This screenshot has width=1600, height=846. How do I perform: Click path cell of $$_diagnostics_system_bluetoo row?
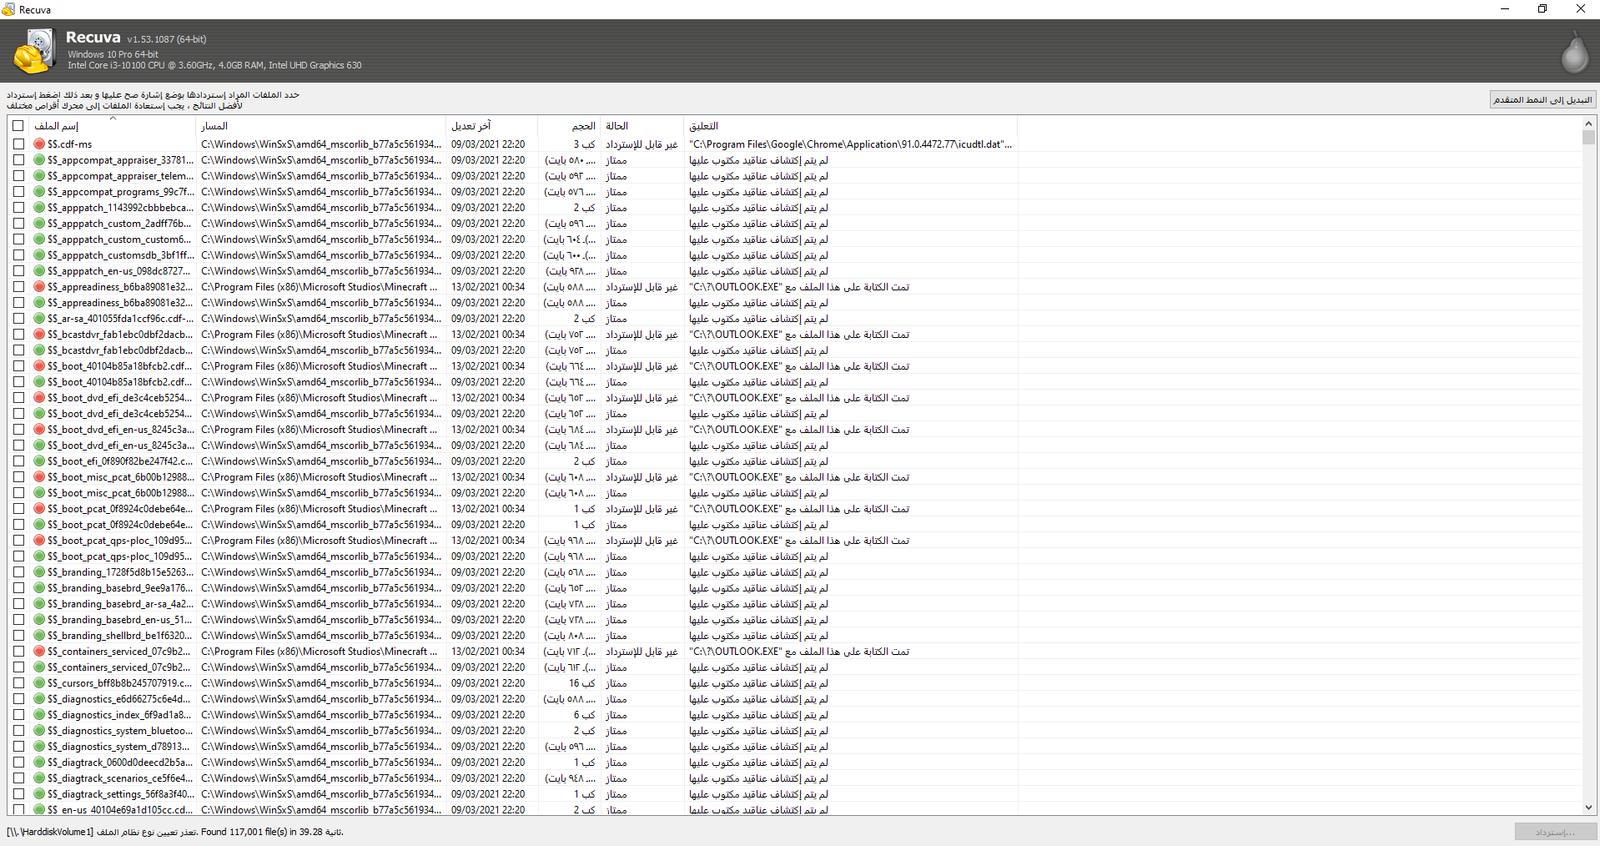[x=320, y=731]
